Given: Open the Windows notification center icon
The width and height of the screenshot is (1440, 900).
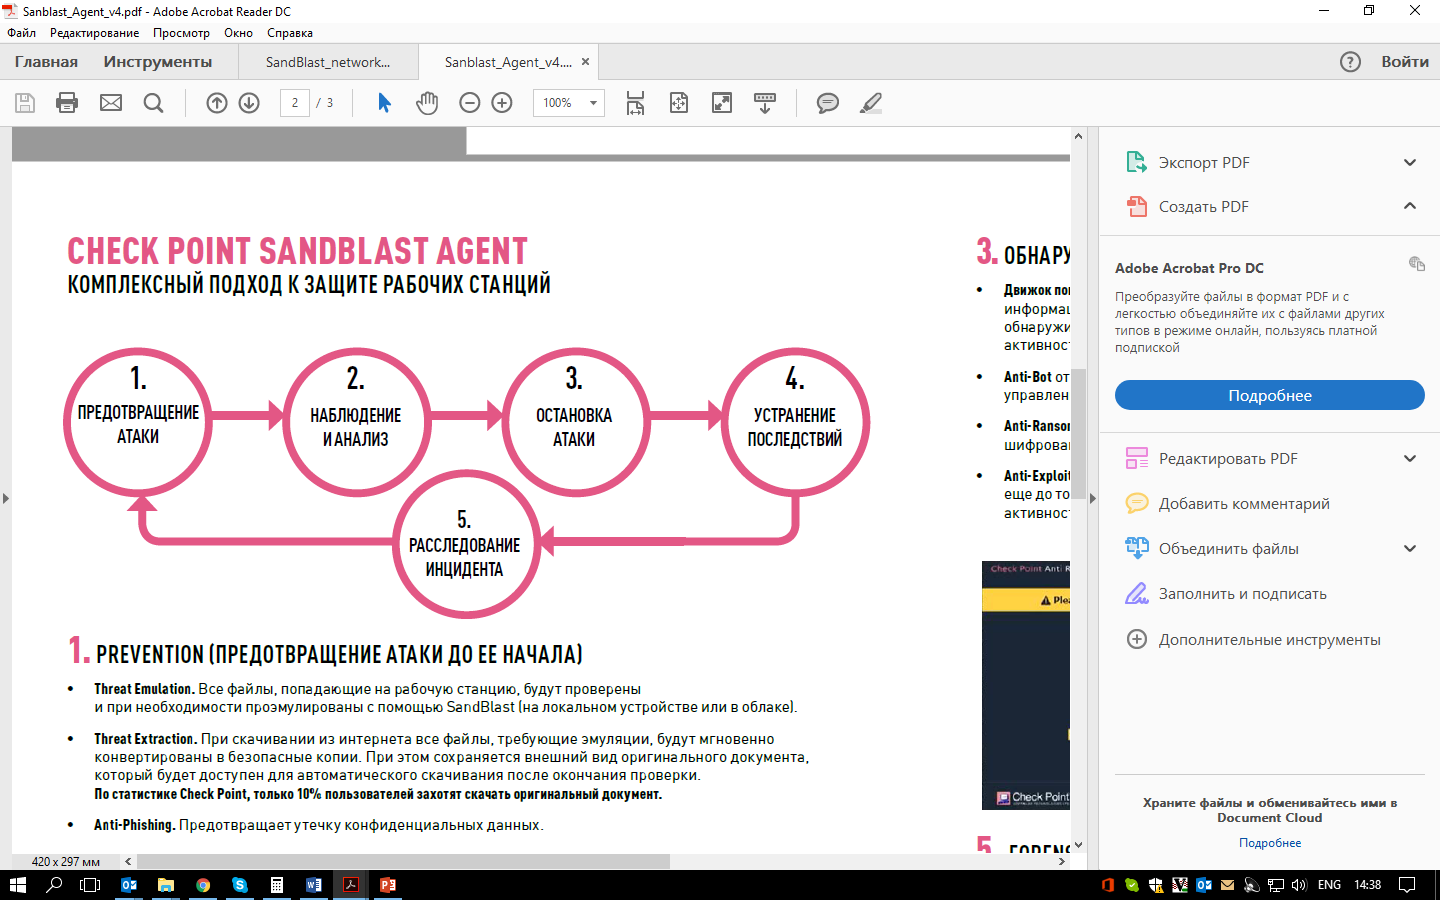Looking at the screenshot, I should tap(1407, 885).
